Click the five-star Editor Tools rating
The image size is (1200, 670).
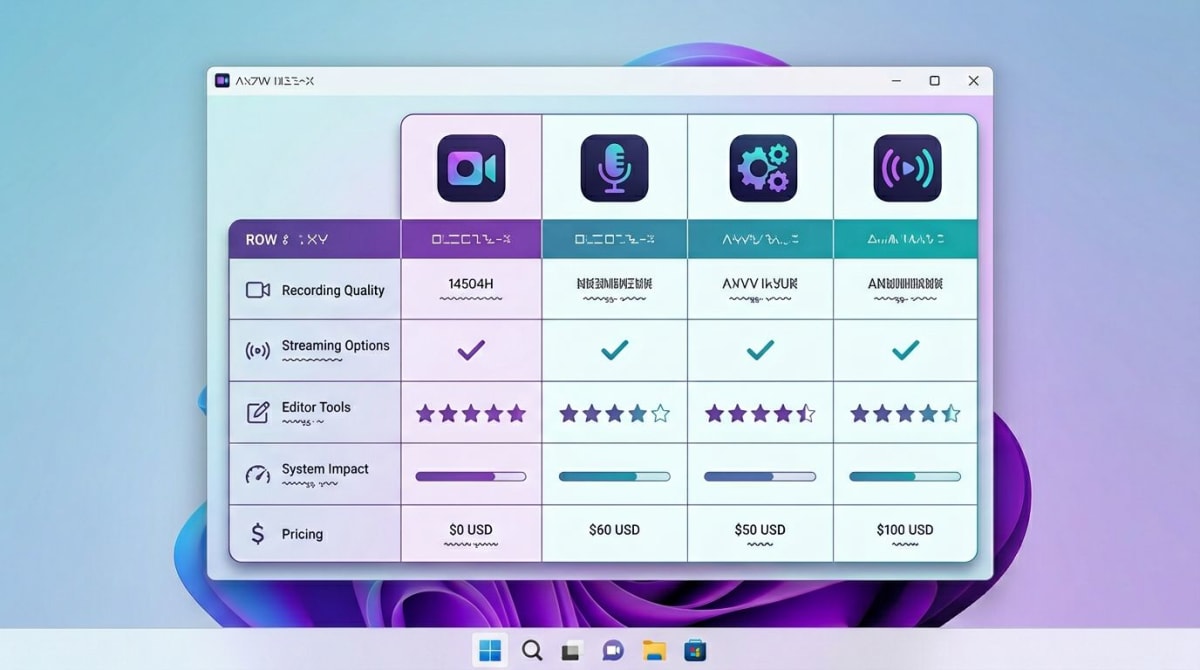(x=471, y=413)
